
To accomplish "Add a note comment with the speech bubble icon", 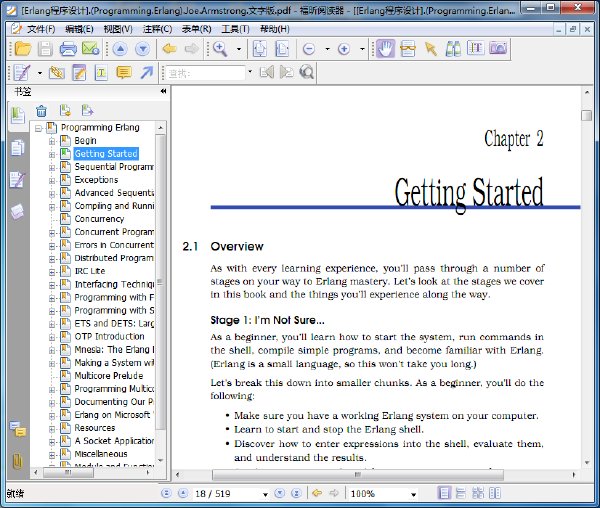I will [x=124, y=72].
